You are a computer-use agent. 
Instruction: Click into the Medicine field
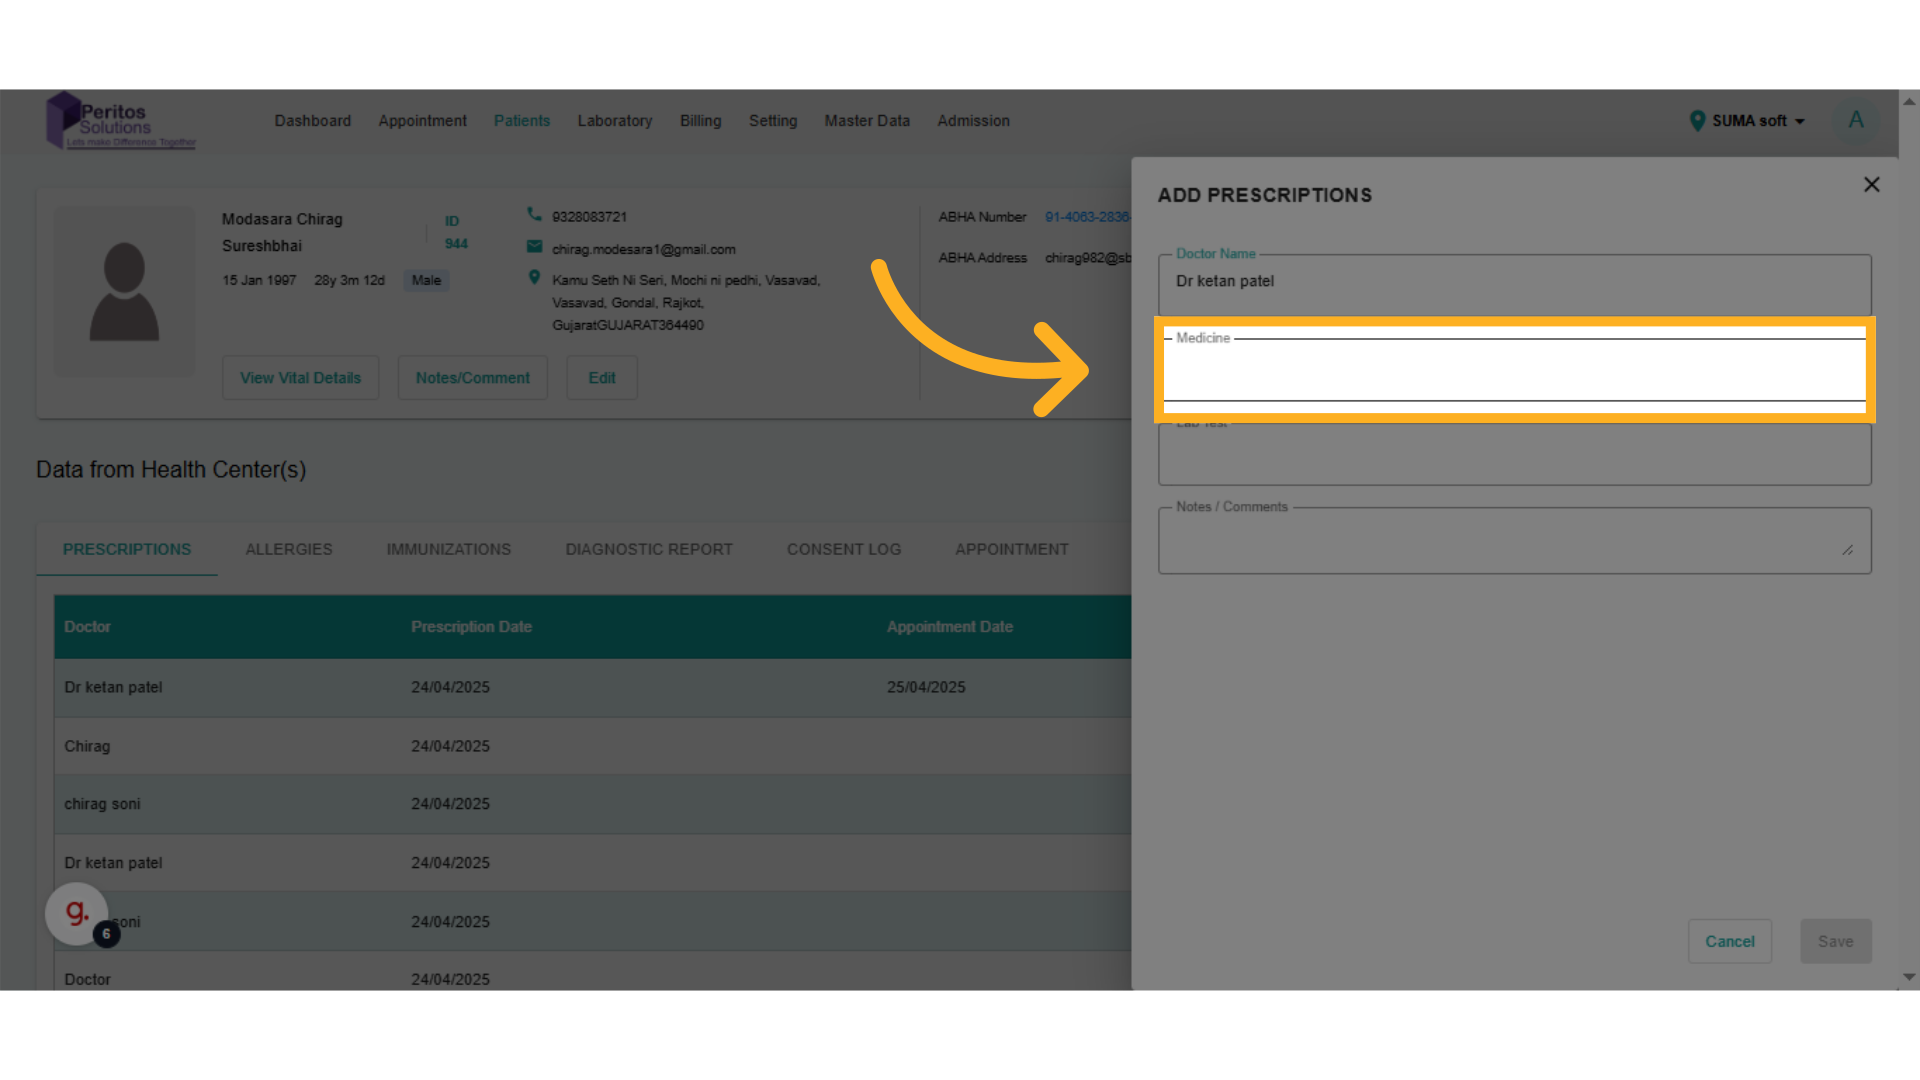1513,372
